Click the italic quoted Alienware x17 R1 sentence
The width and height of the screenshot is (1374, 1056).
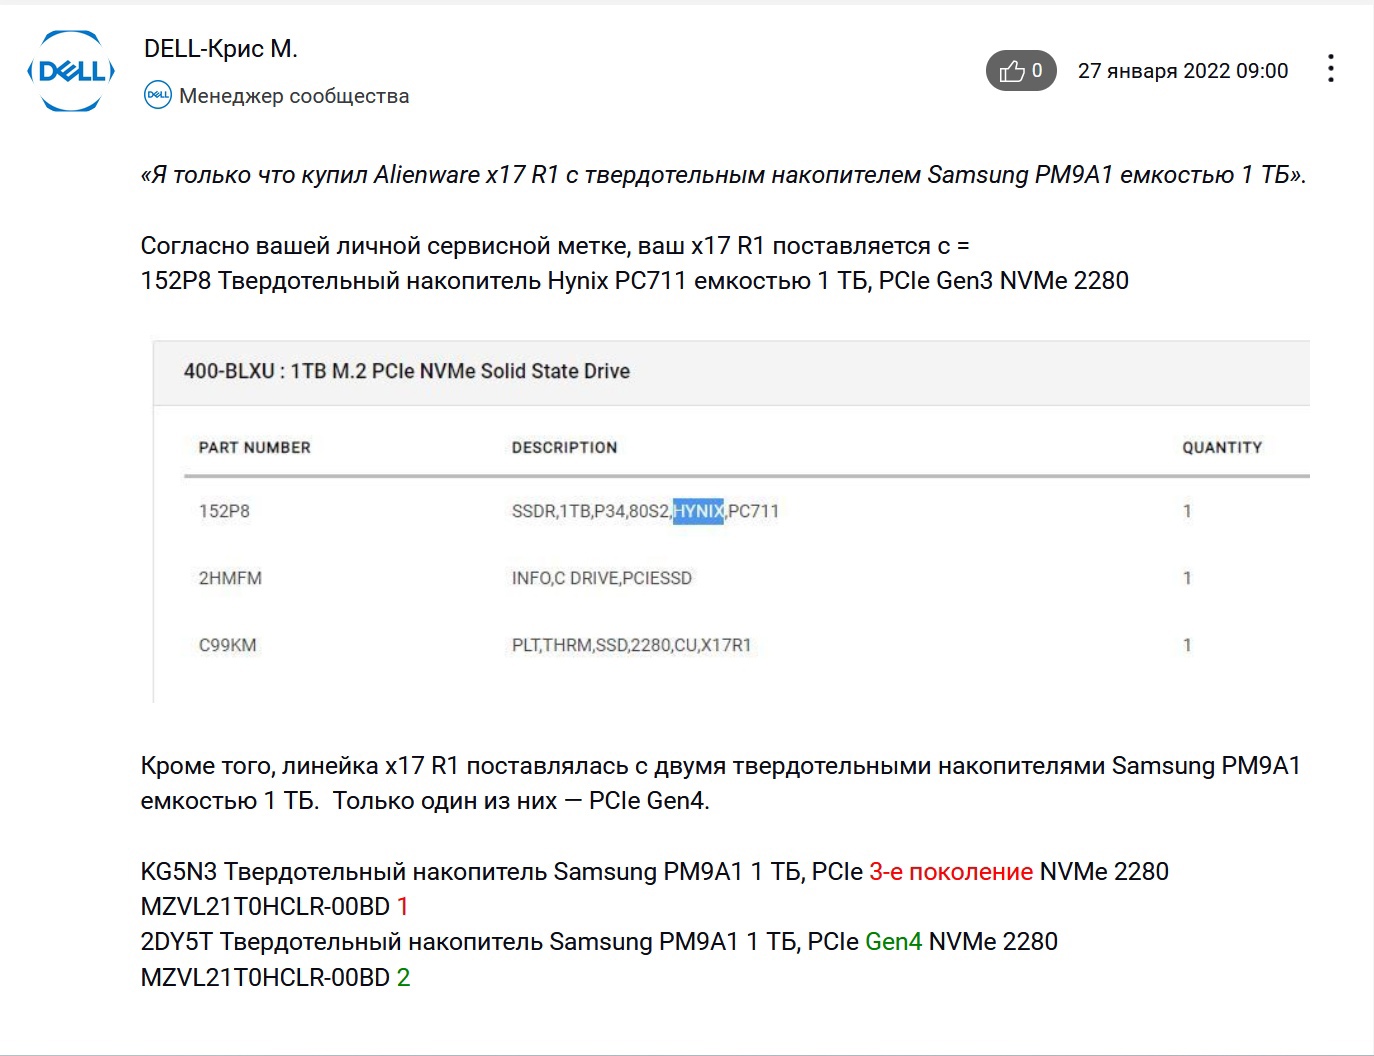(x=722, y=175)
